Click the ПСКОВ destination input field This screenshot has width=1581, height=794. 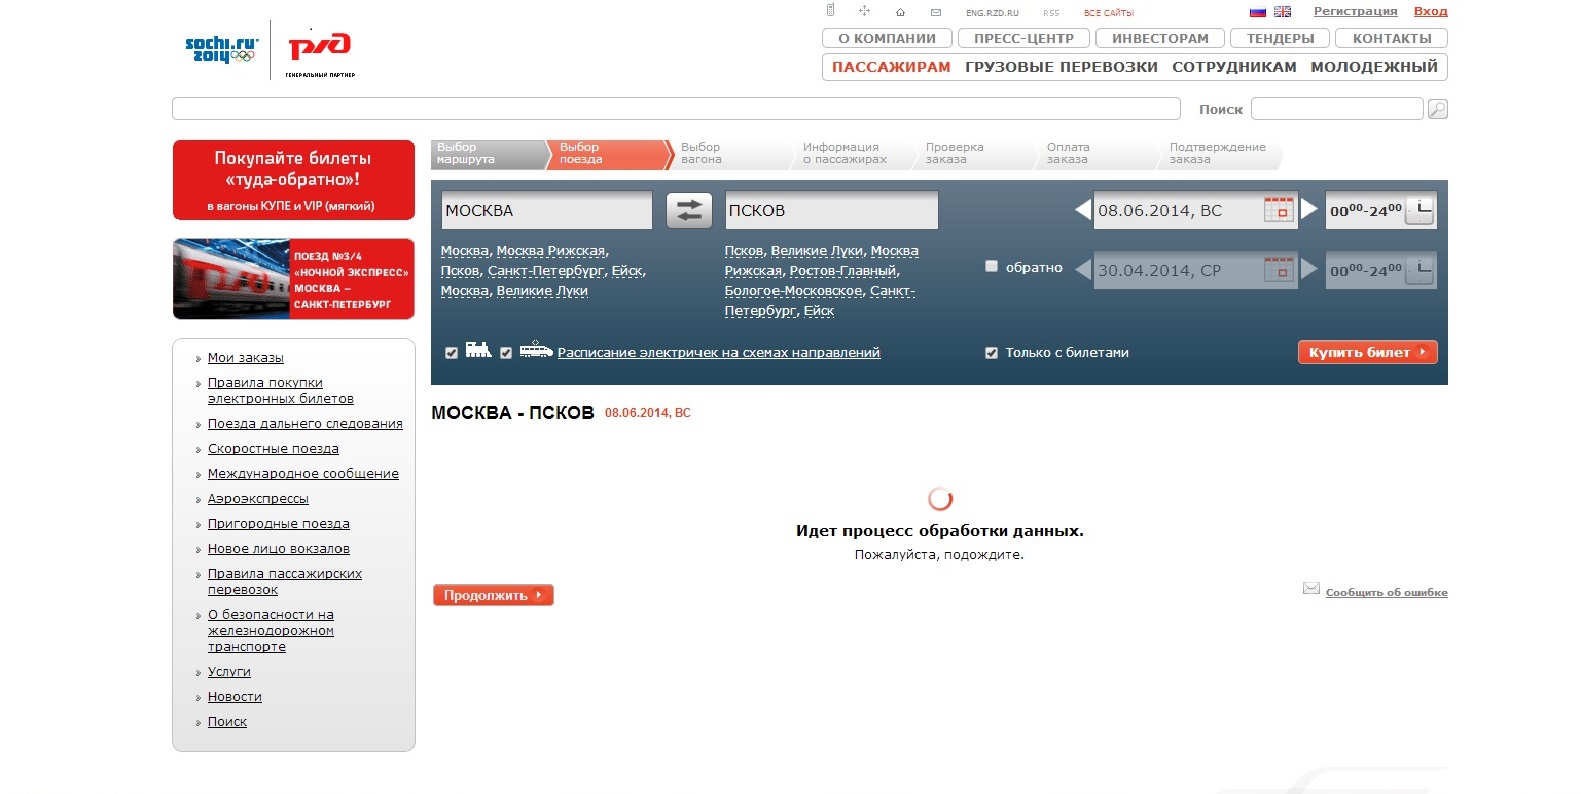click(830, 210)
